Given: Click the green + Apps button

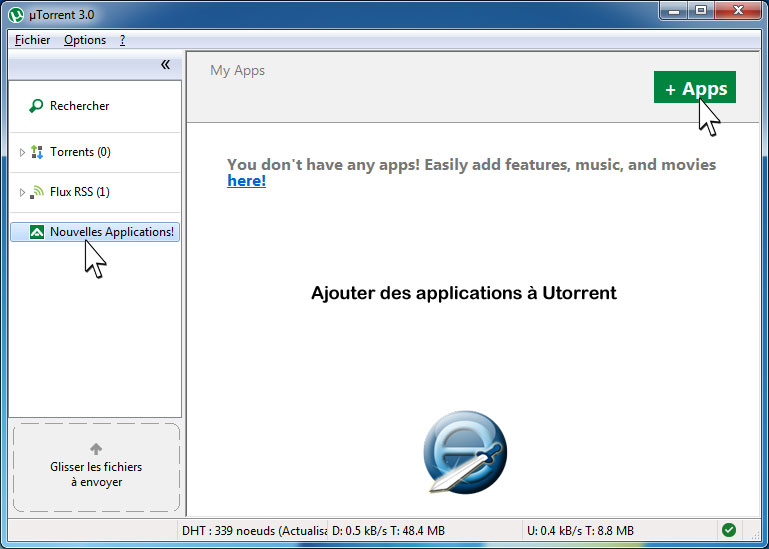Looking at the screenshot, I should tap(694, 87).
